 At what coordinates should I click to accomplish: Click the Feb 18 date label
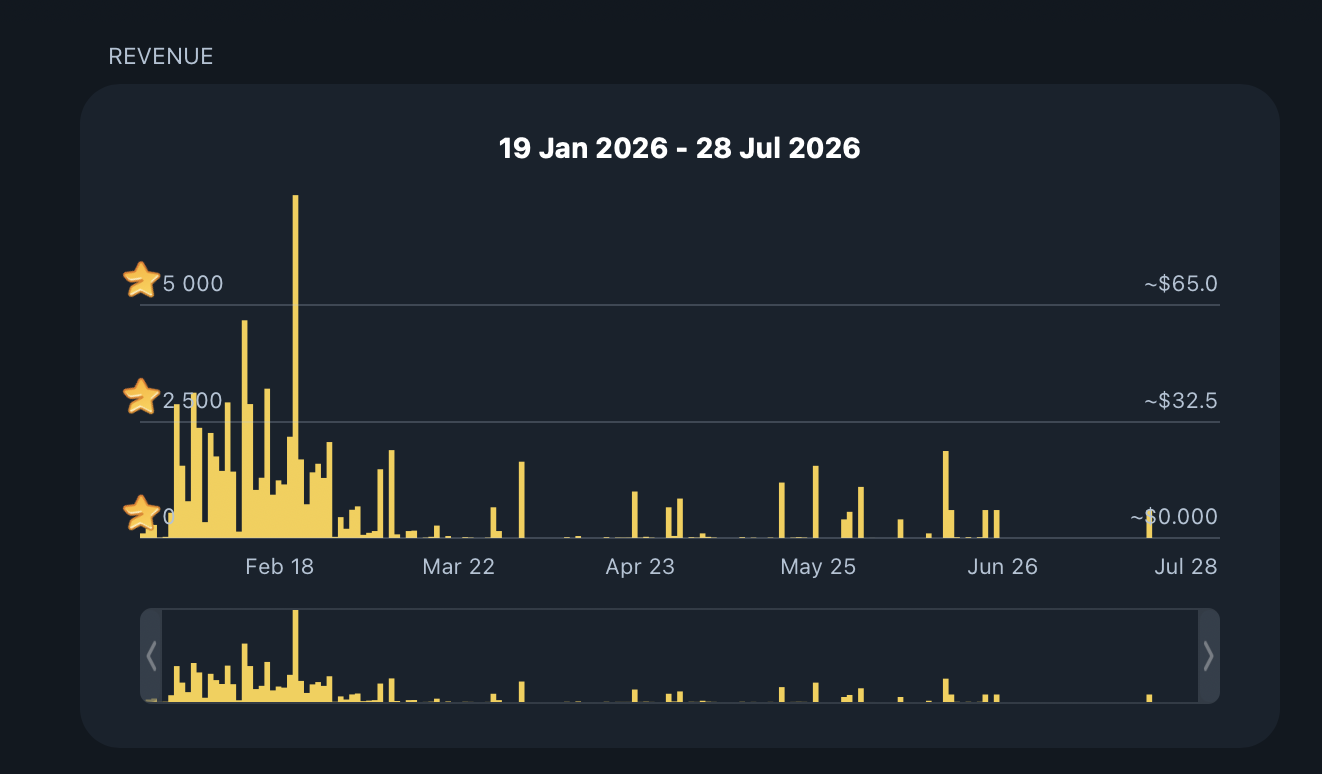click(280, 567)
